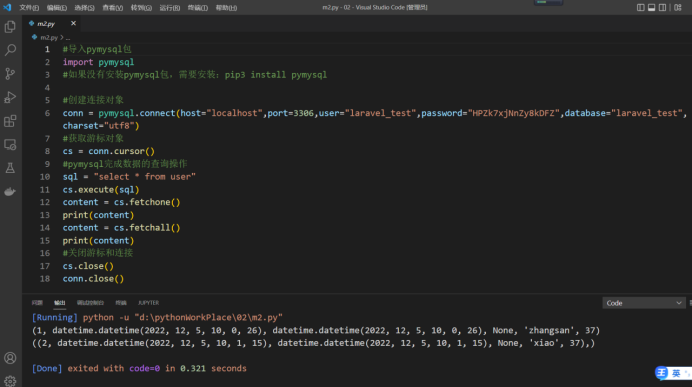Toggle primary side bar layout button
The image size is (692, 387).
[x=640, y=8]
